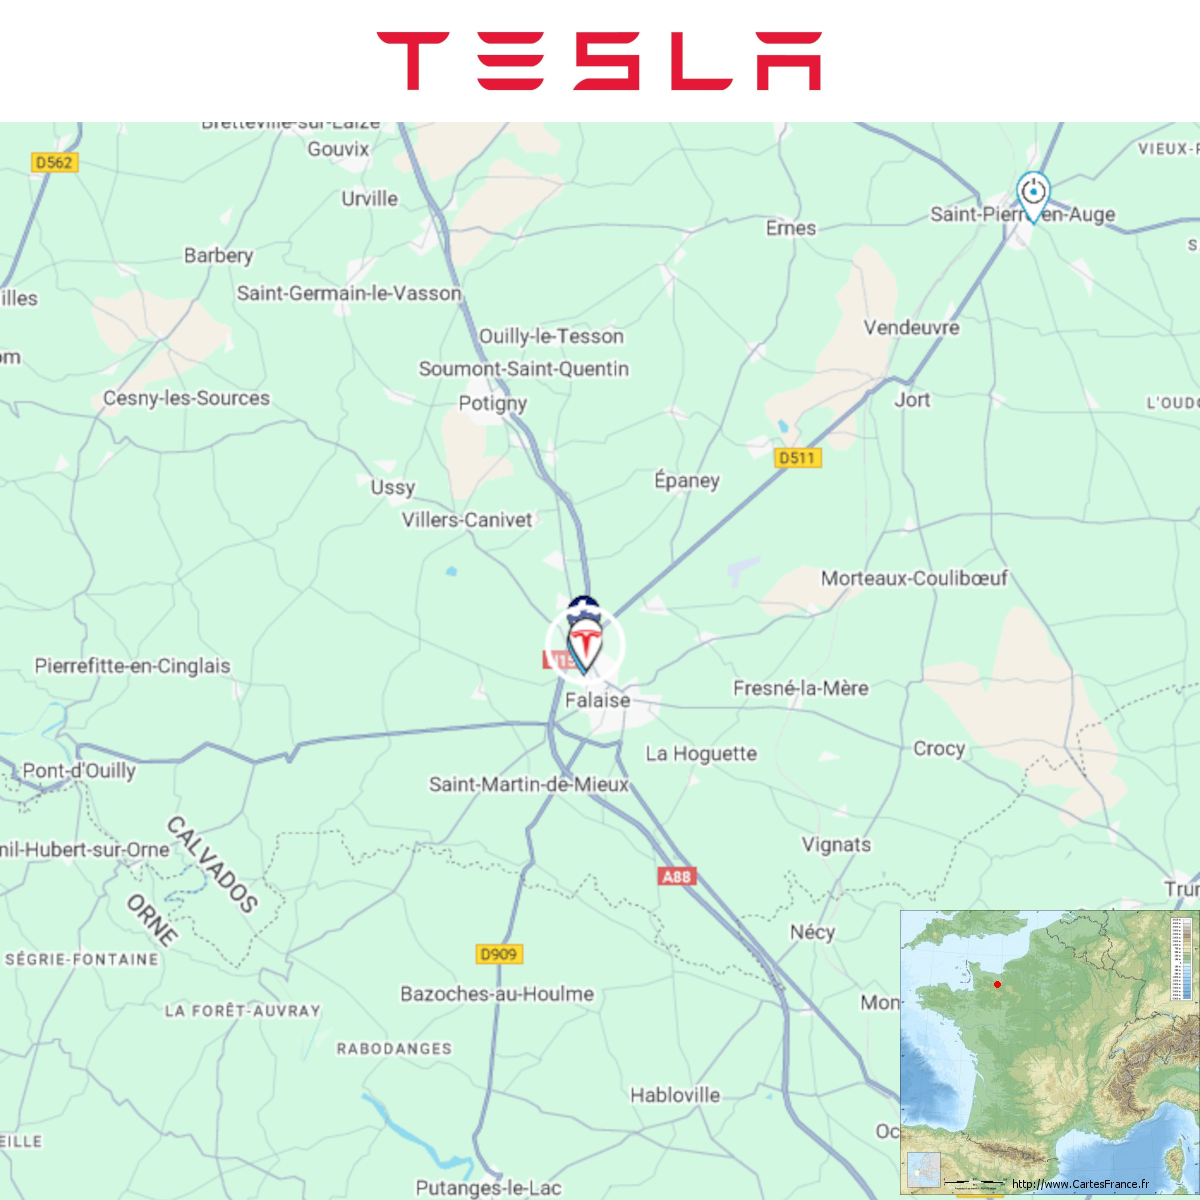The width and height of the screenshot is (1200, 1200).
Task: Click the Tesla Supercharger pin at Falaise
Action: pos(584,646)
